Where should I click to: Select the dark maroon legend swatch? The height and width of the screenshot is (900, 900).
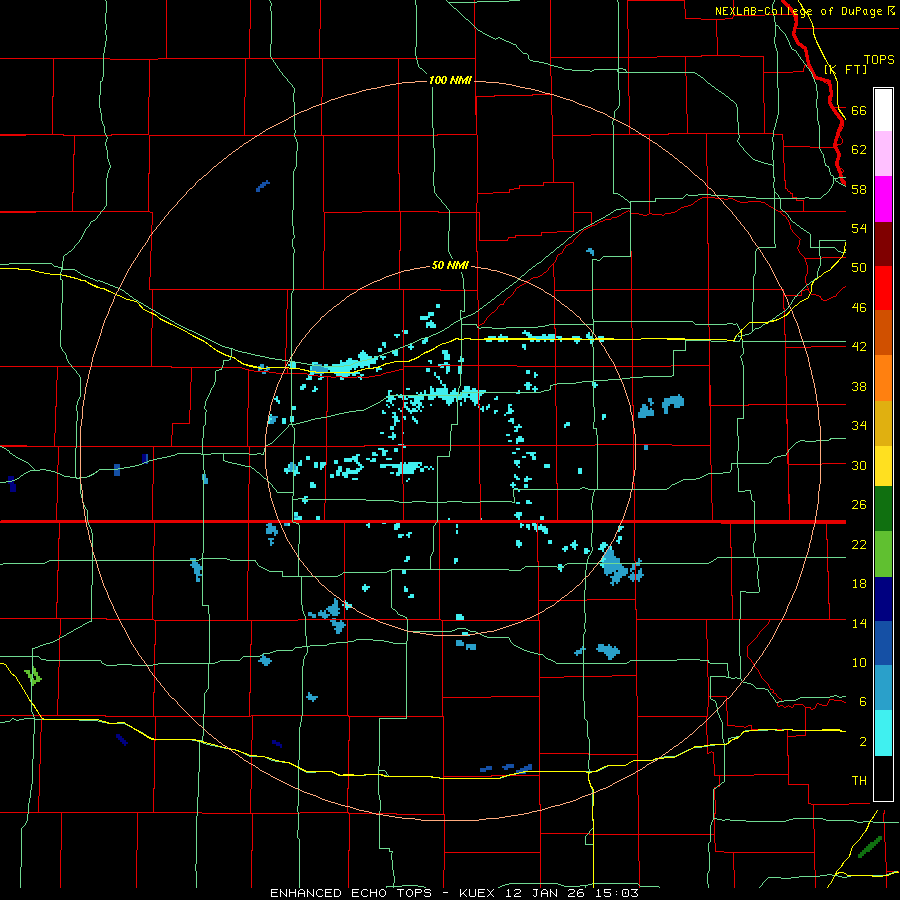883,245
